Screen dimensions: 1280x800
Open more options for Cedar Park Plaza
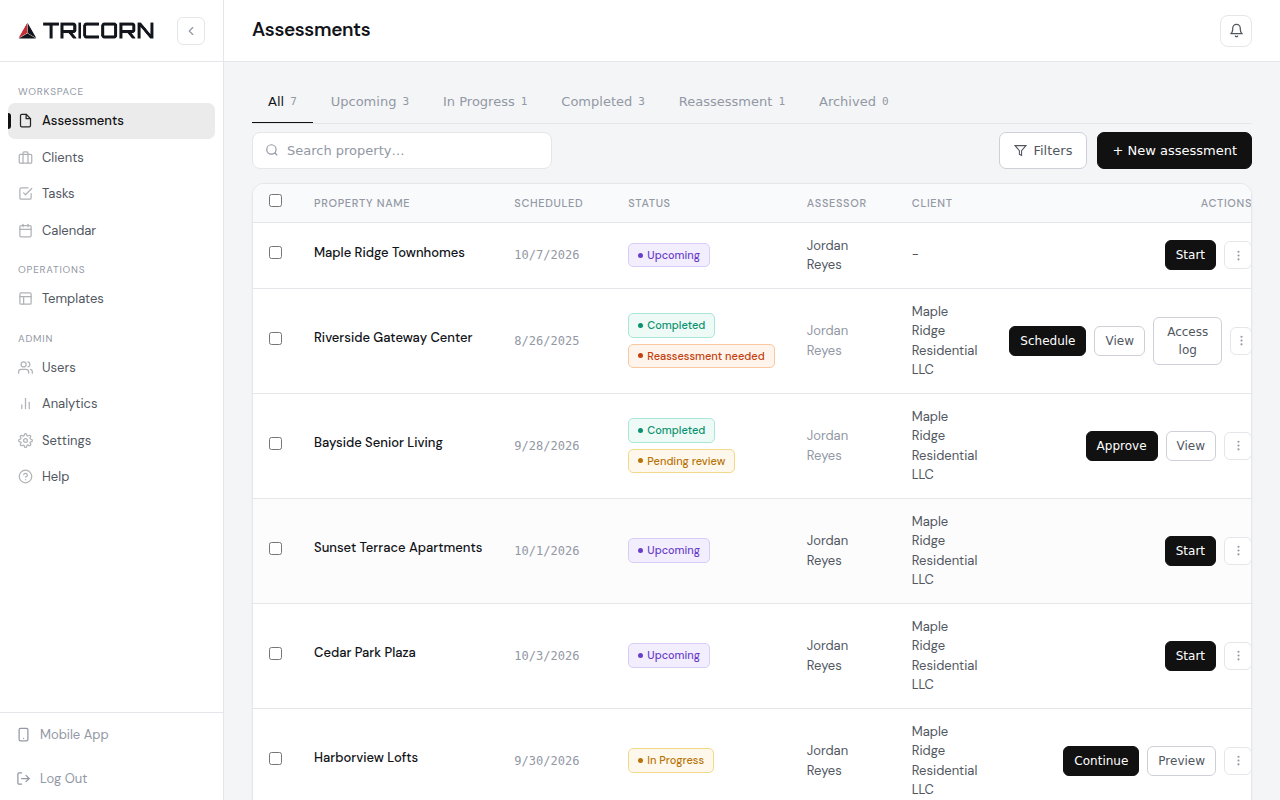pyautogui.click(x=1238, y=656)
